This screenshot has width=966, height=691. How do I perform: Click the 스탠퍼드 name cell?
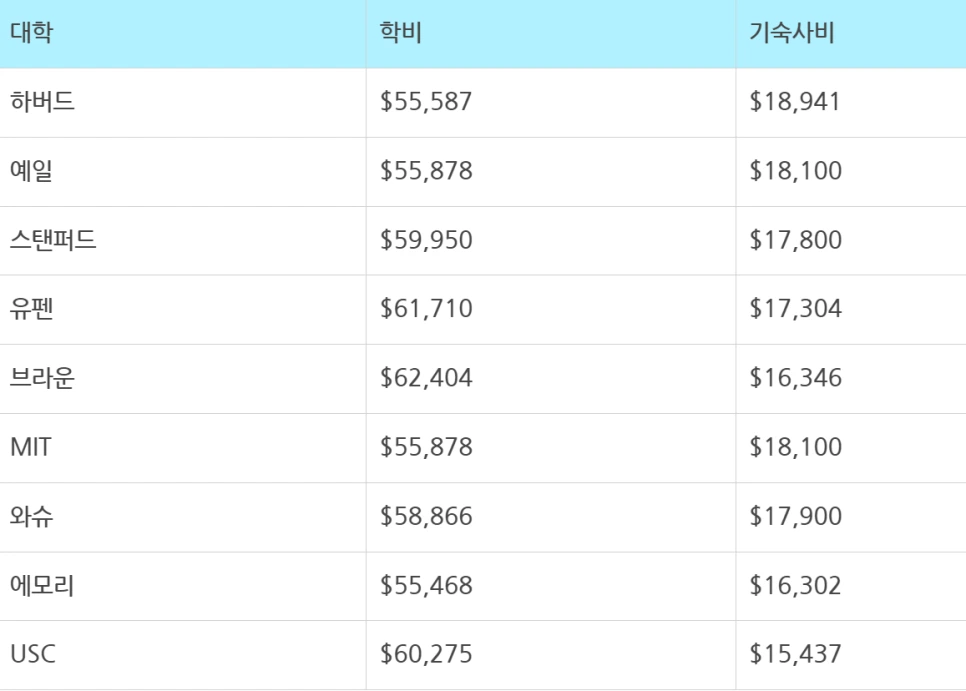click(53, 240)
